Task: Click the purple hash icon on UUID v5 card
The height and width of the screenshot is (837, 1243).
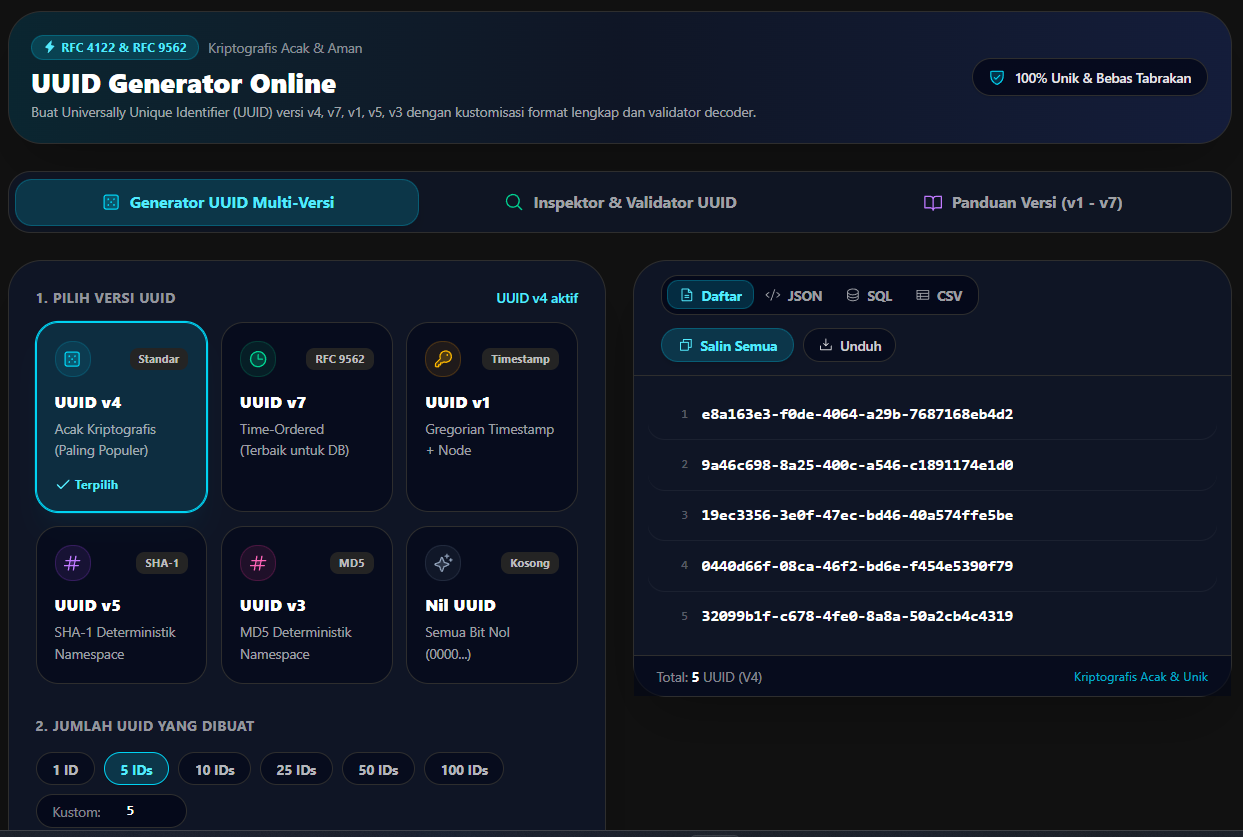Action: (73, 563)
